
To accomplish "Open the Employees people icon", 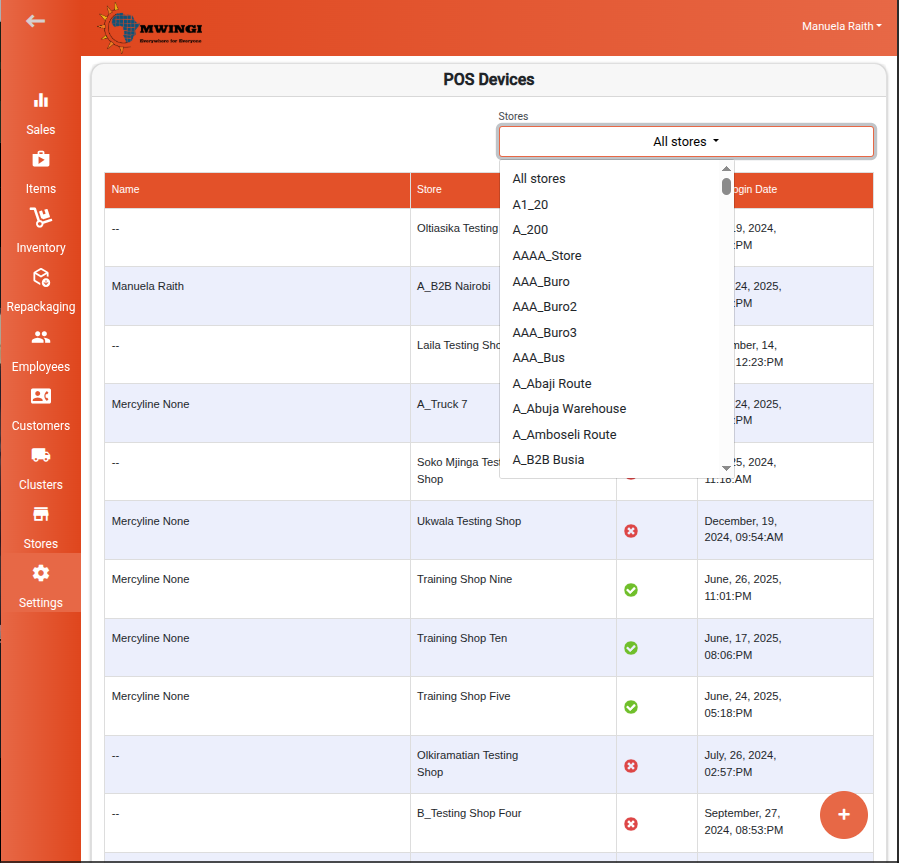I will pos(41,337).
